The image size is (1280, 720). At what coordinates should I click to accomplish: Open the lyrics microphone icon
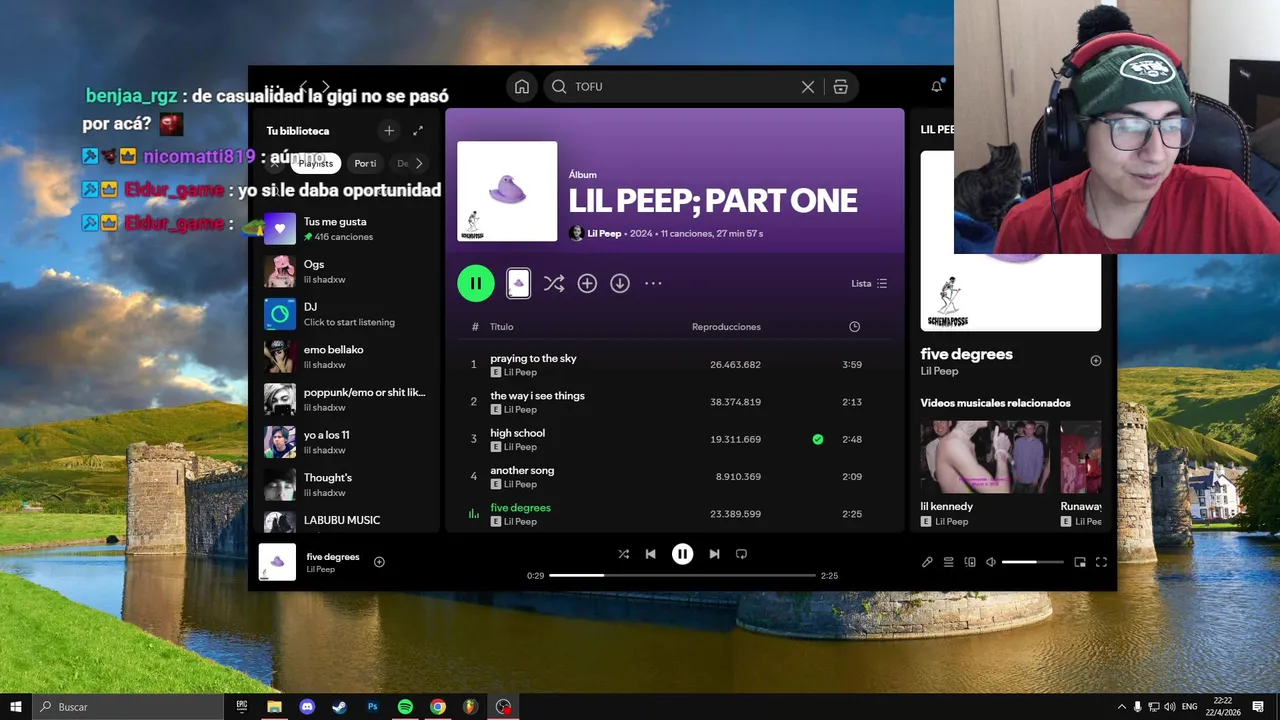tap(927, 562)
